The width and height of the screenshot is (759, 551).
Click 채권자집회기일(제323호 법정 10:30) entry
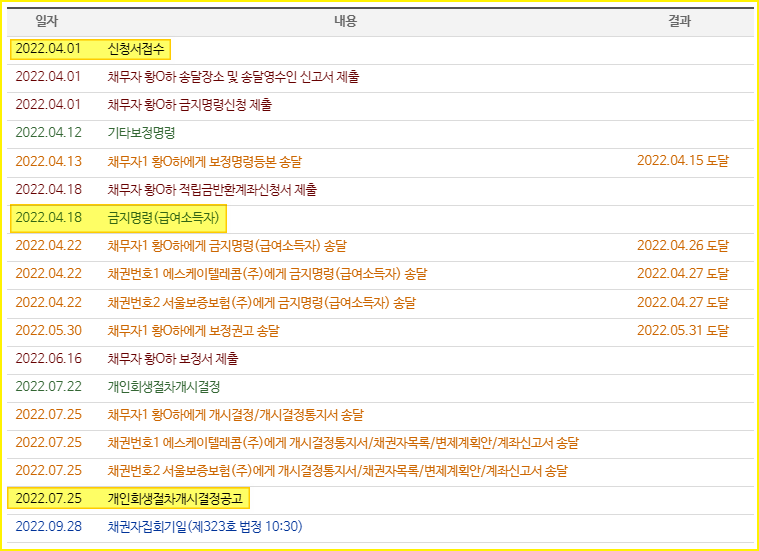(x=205, y=526)
